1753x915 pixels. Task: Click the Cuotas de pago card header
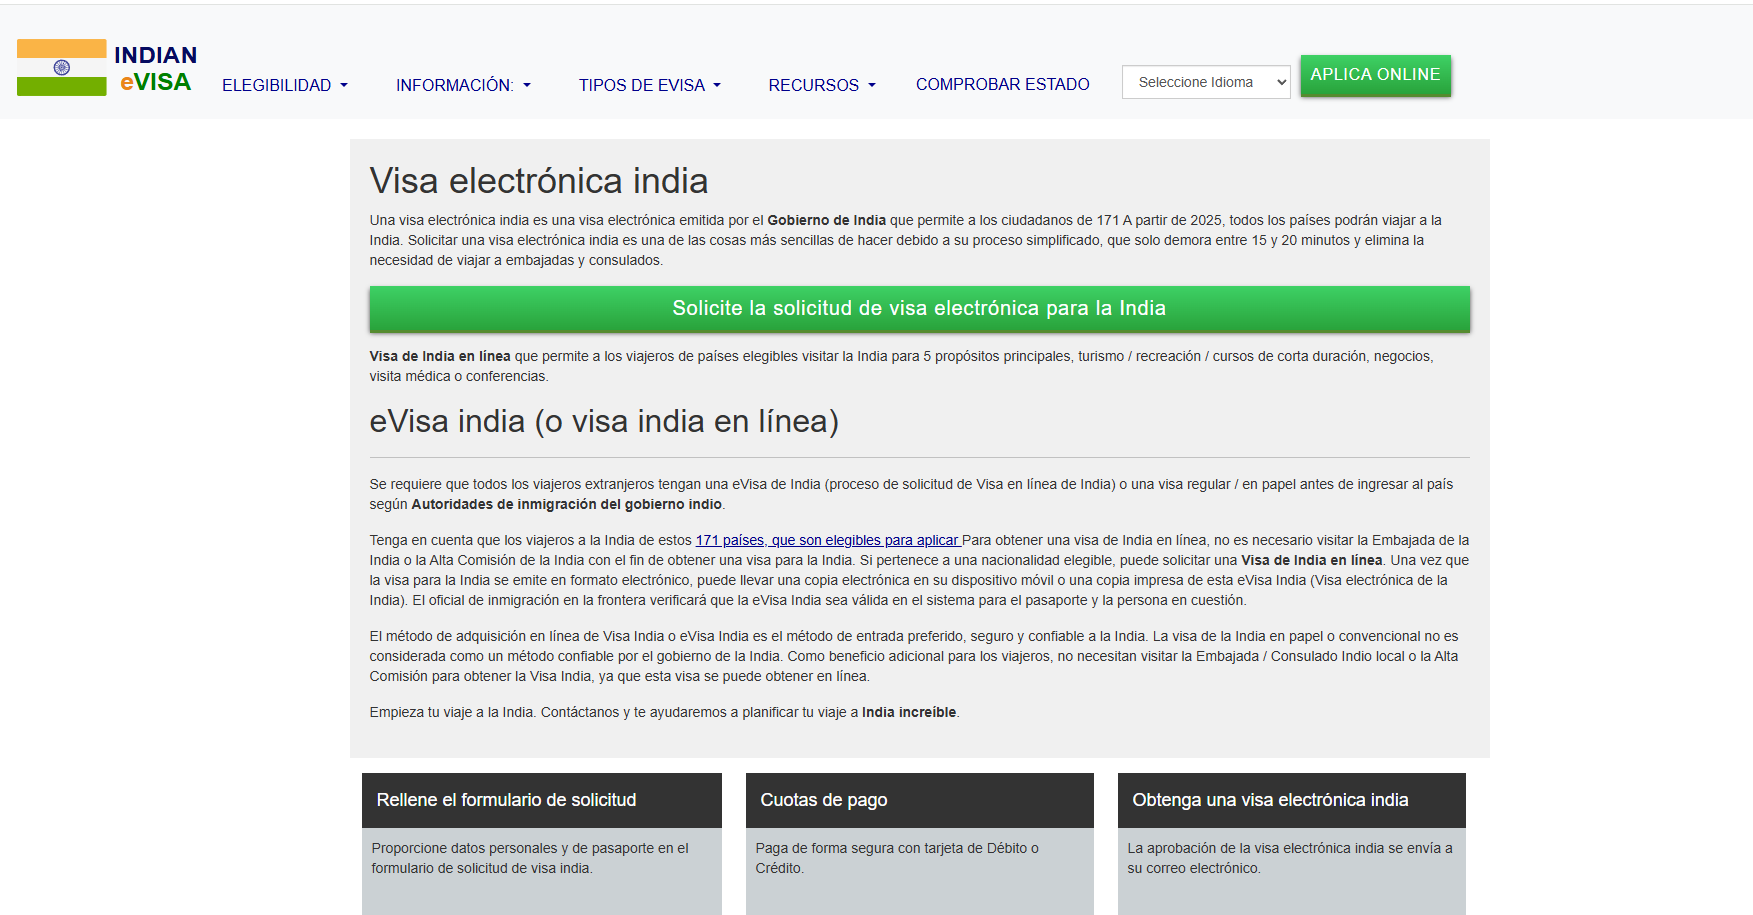tap(920, 800)
